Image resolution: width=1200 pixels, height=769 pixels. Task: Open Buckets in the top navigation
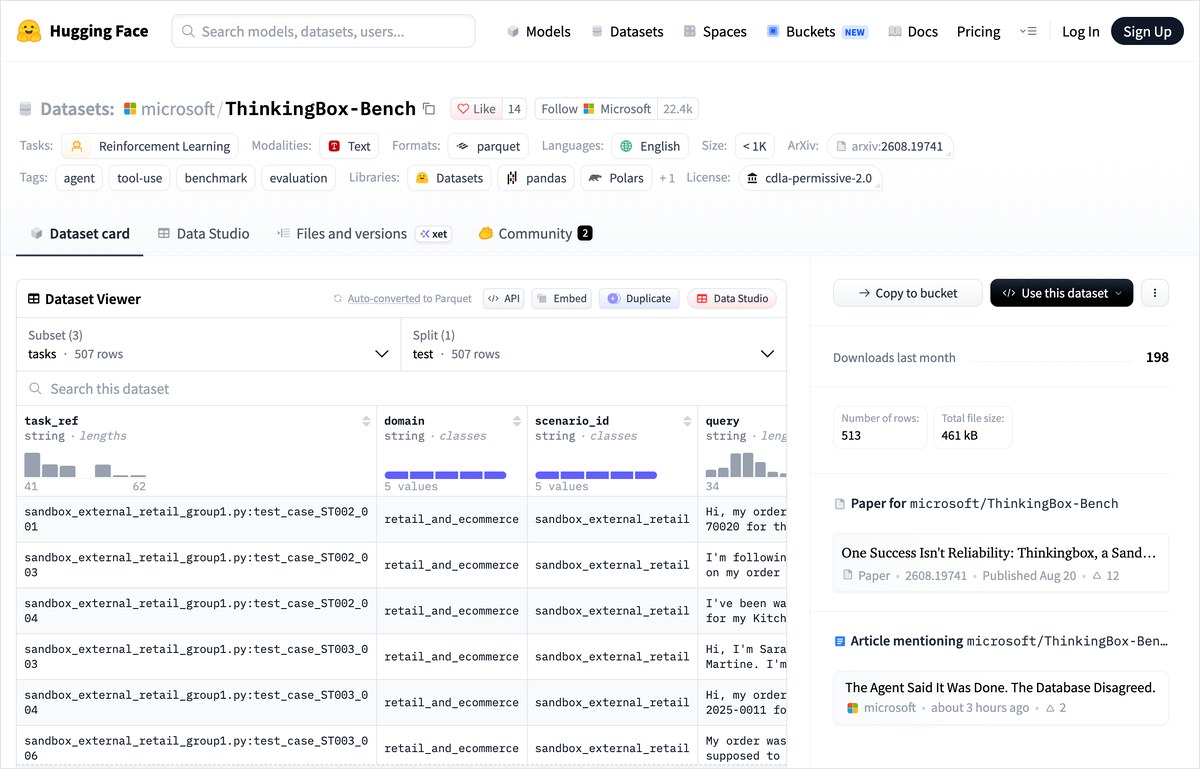tap(817, 31)
